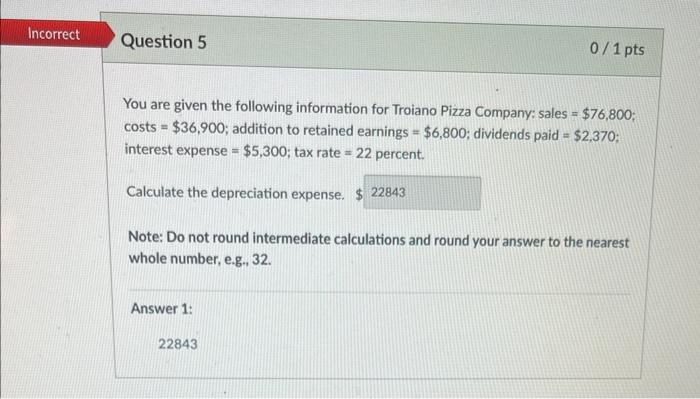Click the depreciation expense answer input field
Viewport: 700px width, 399px height.
(422, 193)
